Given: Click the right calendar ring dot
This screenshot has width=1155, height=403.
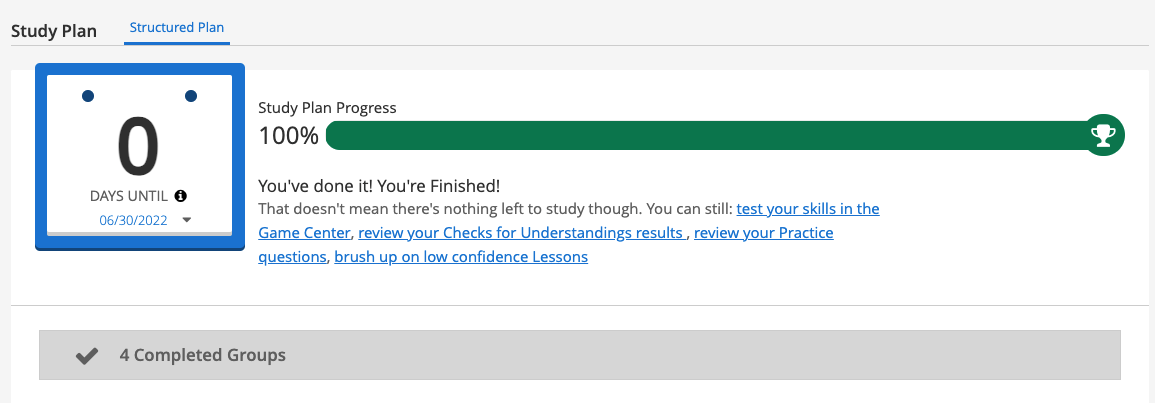Looking at the screenshot, I should click(x=191, y=96).
